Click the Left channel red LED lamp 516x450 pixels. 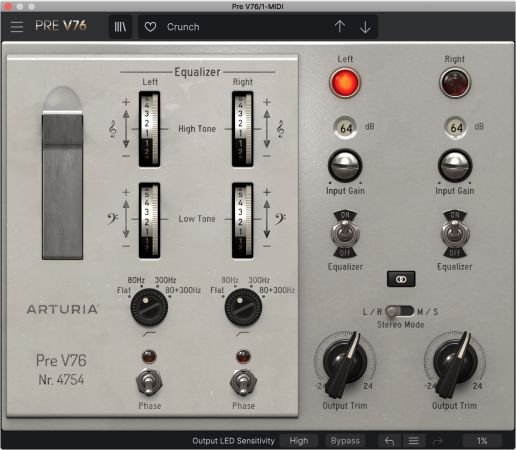click(x=345, y=82)
